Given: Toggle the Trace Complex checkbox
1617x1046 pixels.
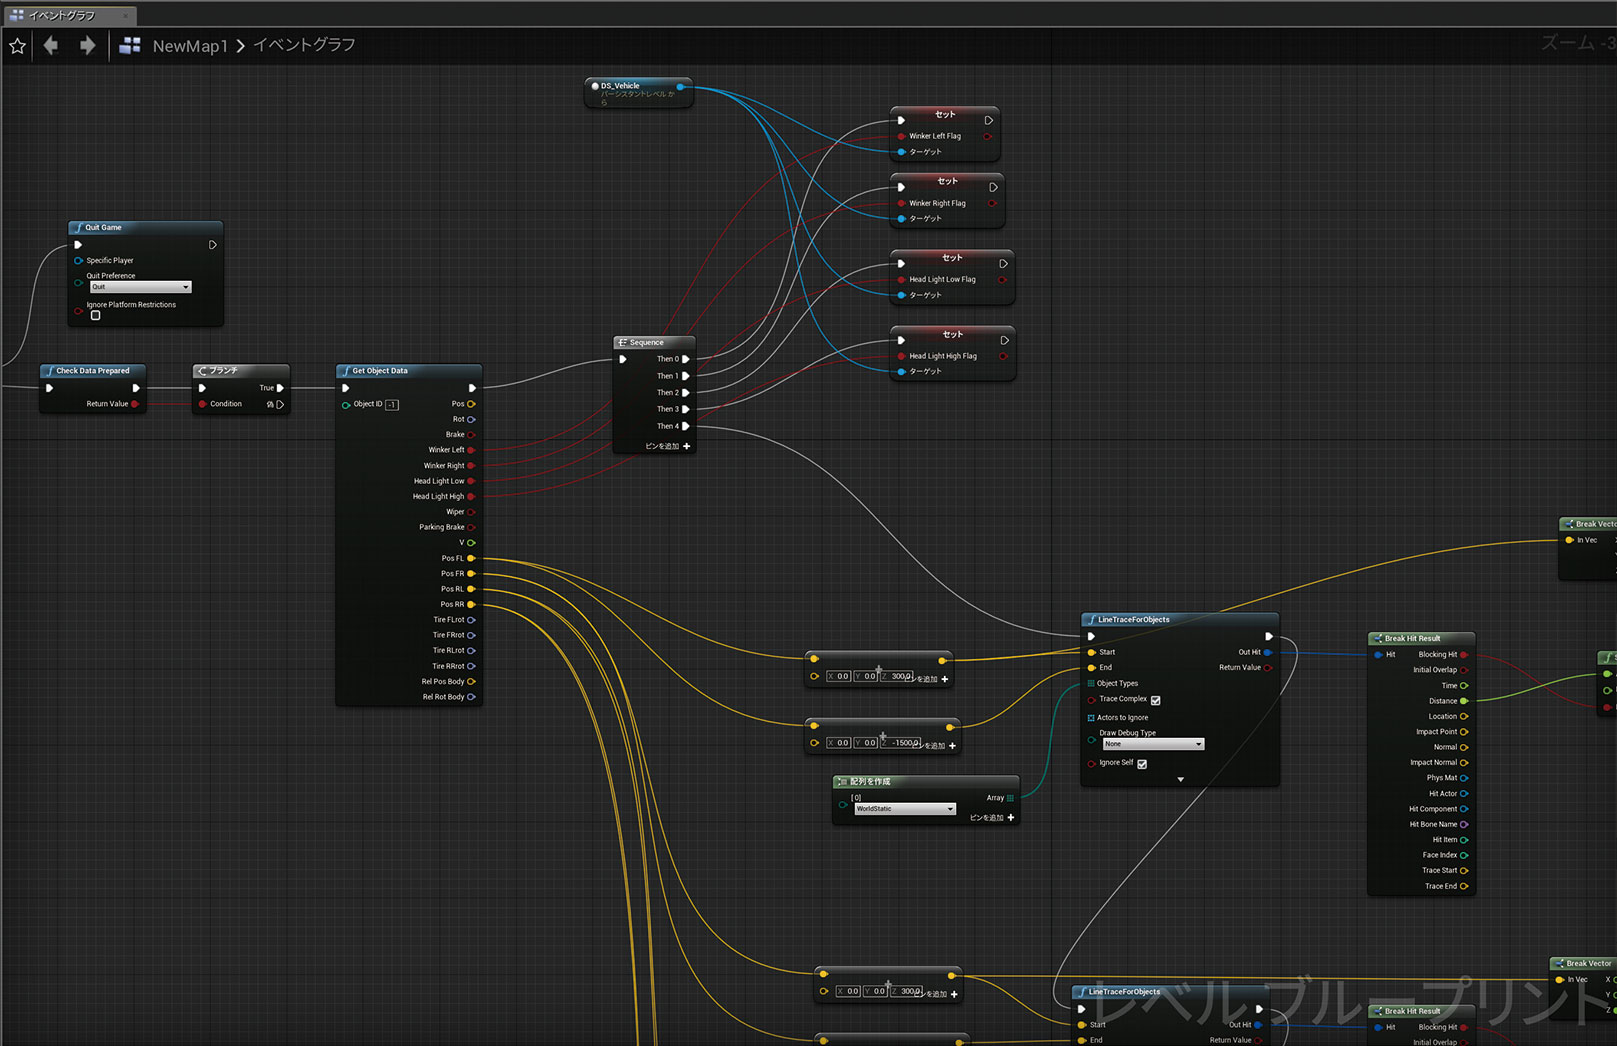Looking at the screenshot, I should tap(1155, 700).
